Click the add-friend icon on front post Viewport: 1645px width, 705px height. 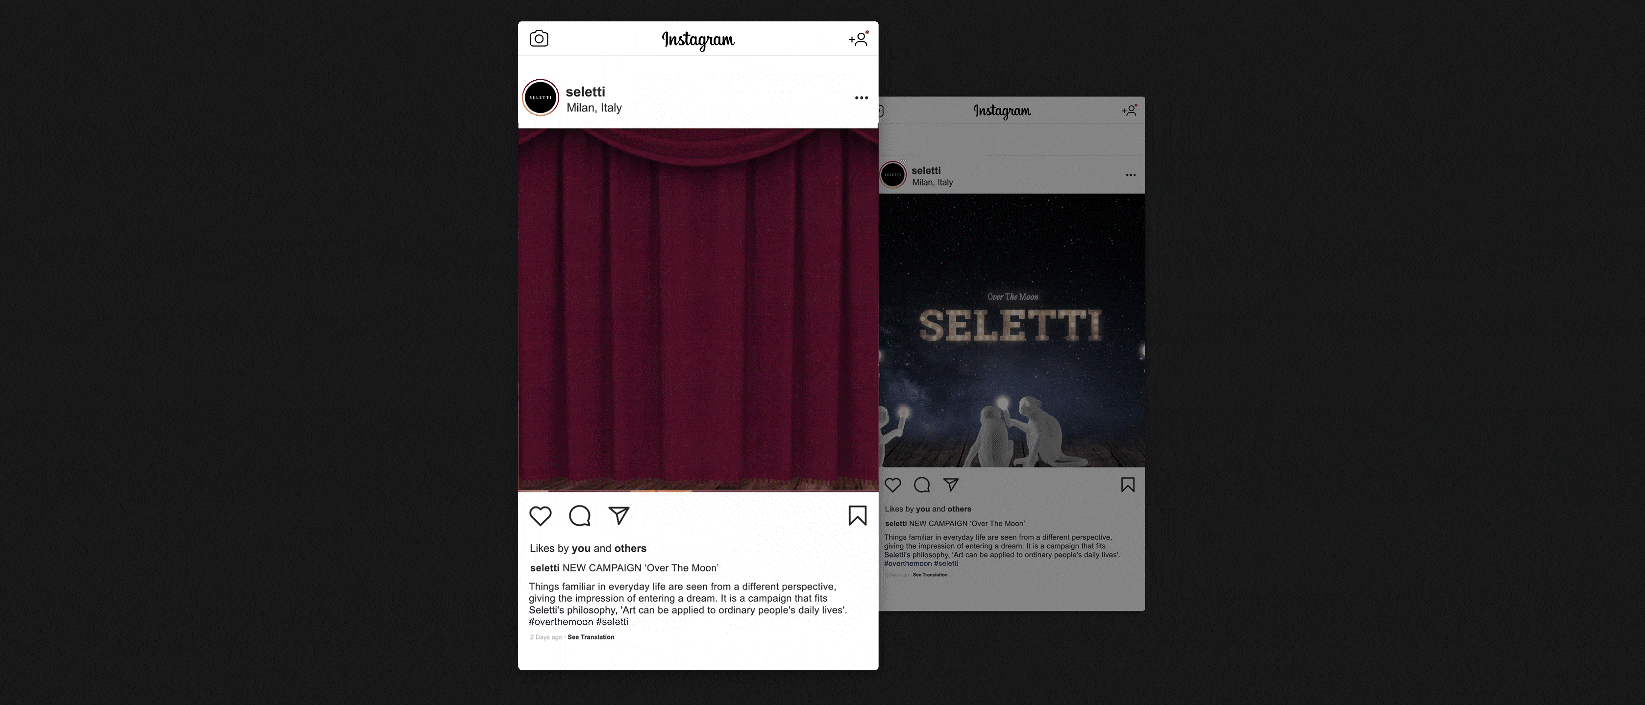click(x=859, y=39)
